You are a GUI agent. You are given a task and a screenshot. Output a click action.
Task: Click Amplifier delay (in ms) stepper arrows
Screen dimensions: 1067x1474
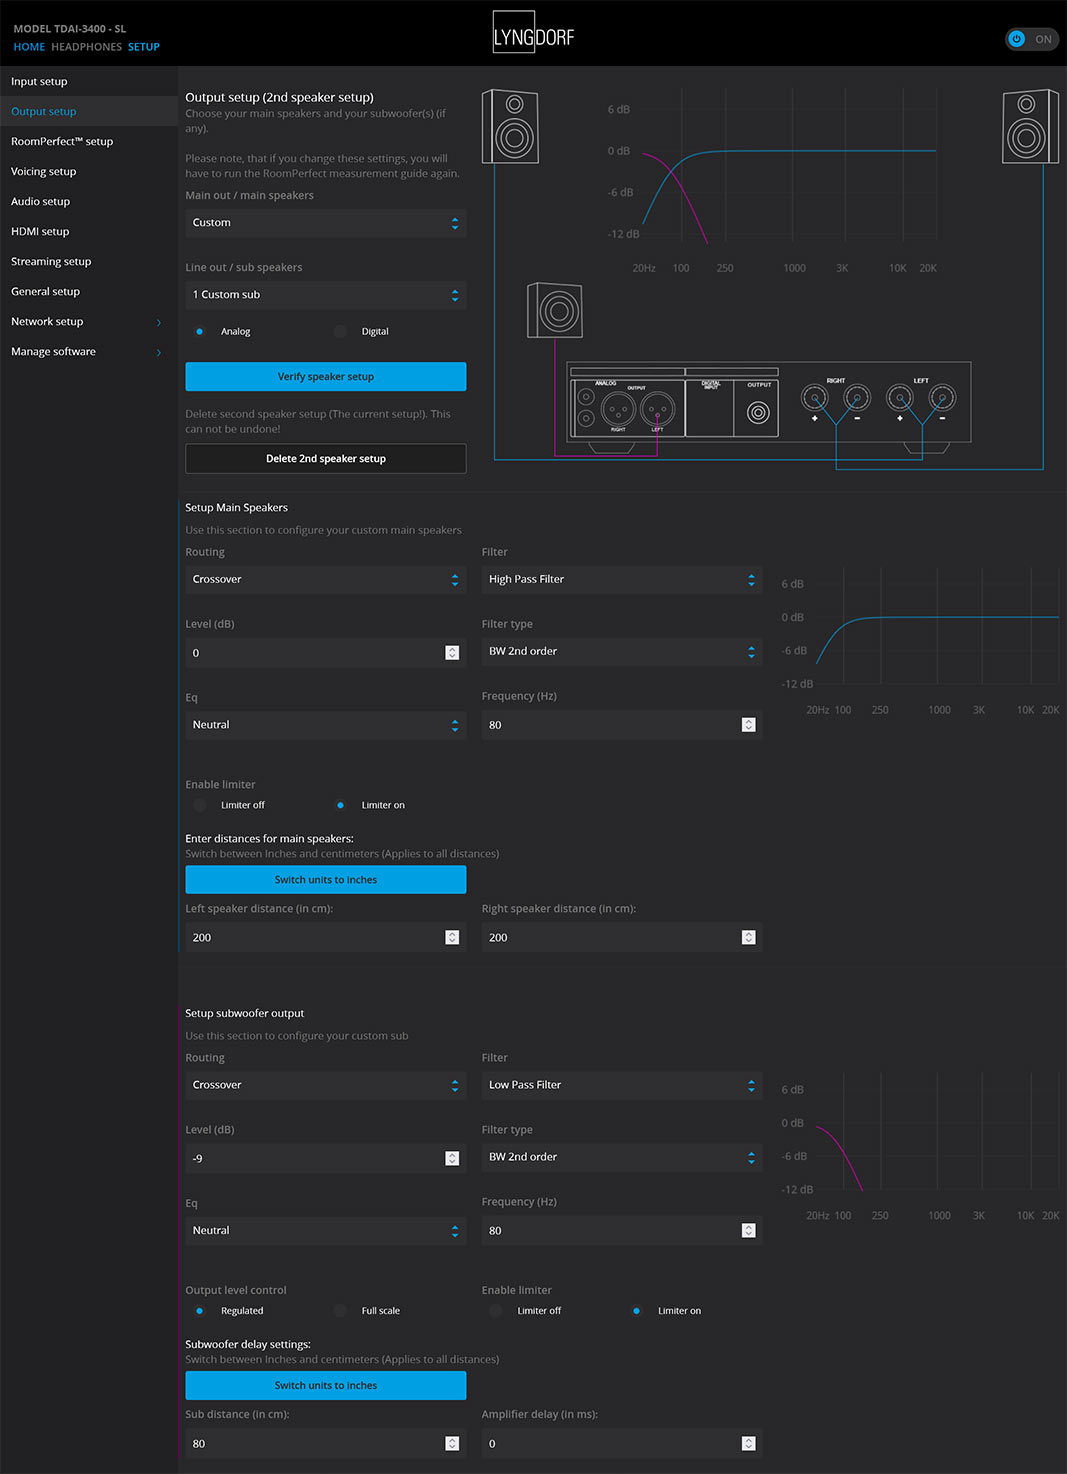coord(749,1443)
